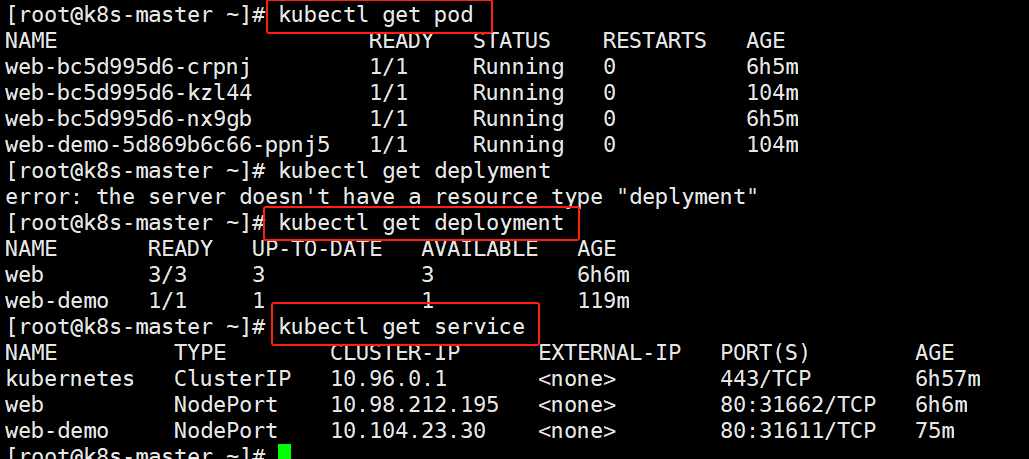Click the UP-TO-DATE column header
Image resolution: width=1029 pixels, height=459 pixels.
[x=317, y=249]
